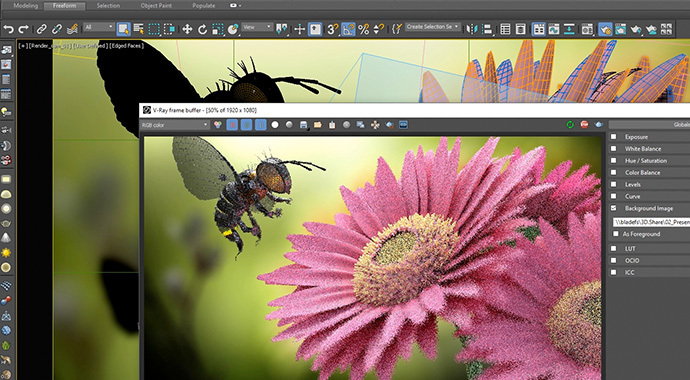This screenshot has height=380, width=690.
Task: Enable the Curve checkbox
Action: (x=613, y=196)
